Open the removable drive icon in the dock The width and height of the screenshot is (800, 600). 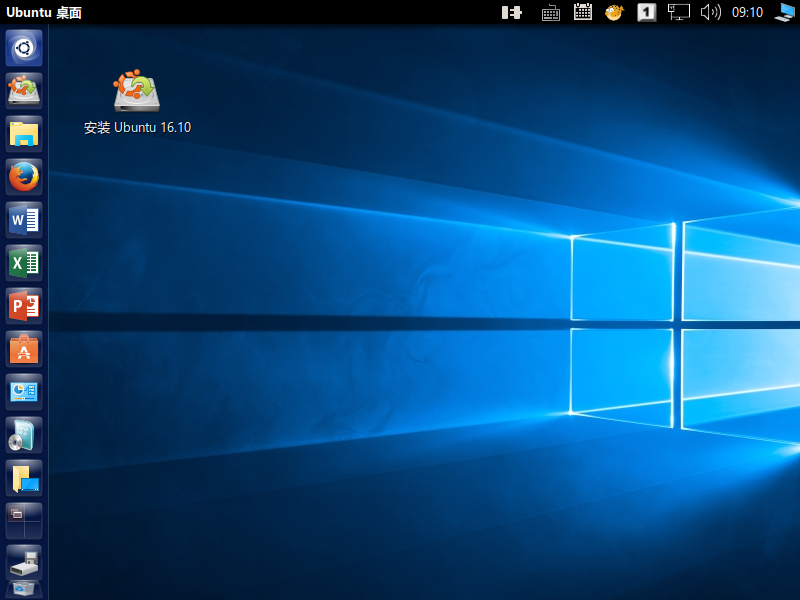tap(24, 562)
